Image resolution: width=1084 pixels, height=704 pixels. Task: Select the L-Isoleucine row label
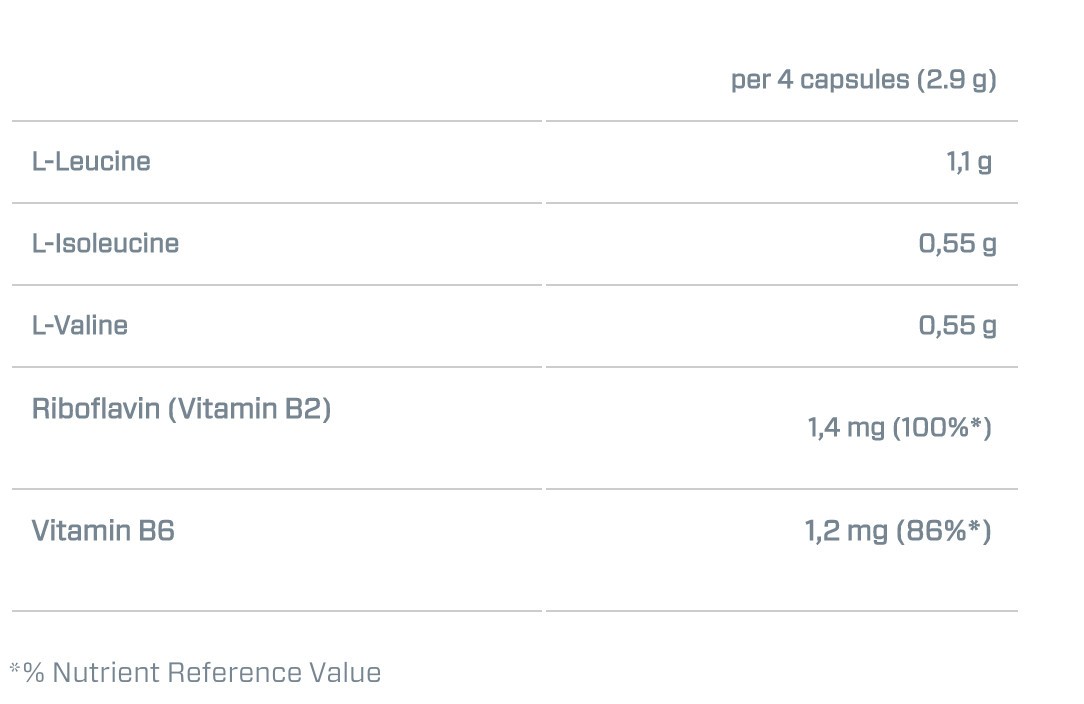point(105,244)
